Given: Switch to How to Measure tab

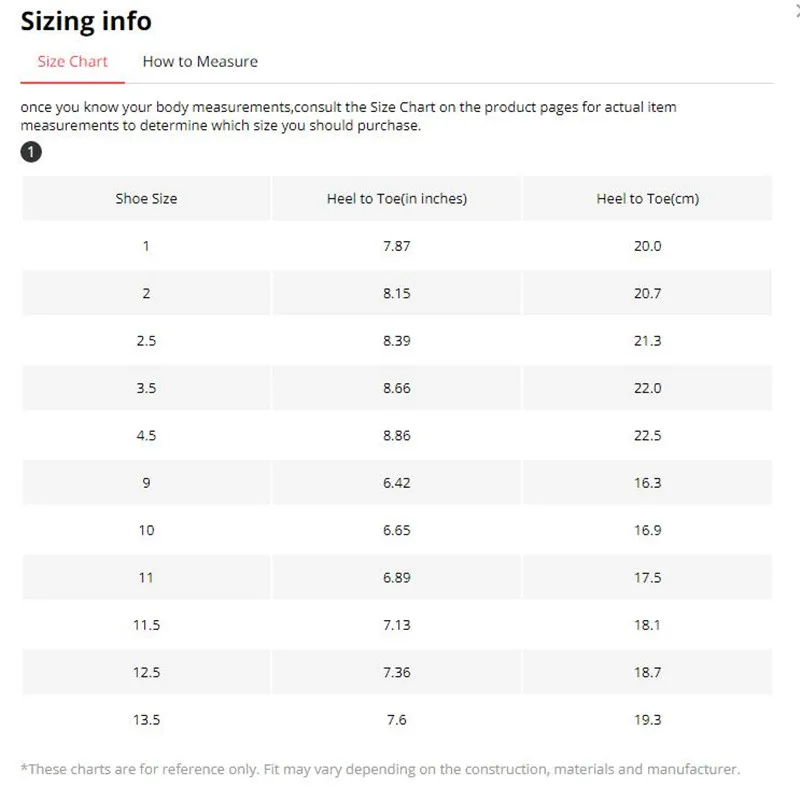Looking at the screenshot, I should click(x=200, y=62).
